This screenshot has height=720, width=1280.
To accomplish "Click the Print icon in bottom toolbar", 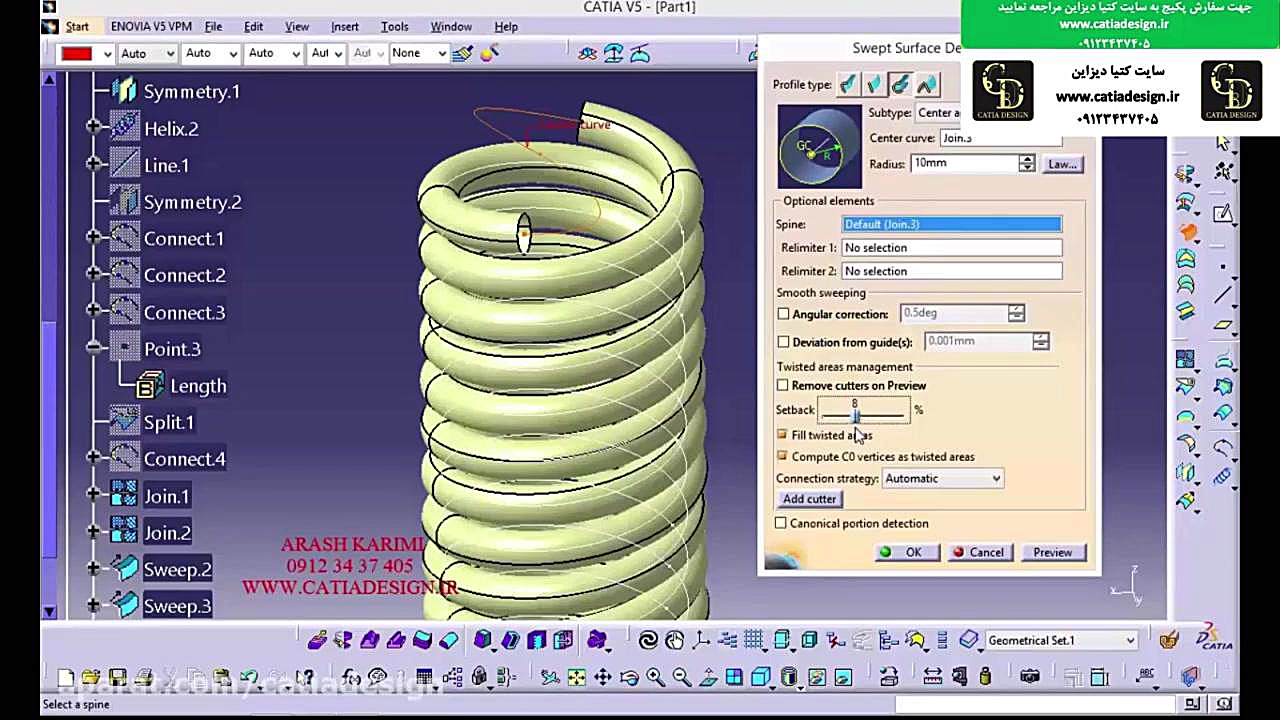I will click(x=143, y=678).
